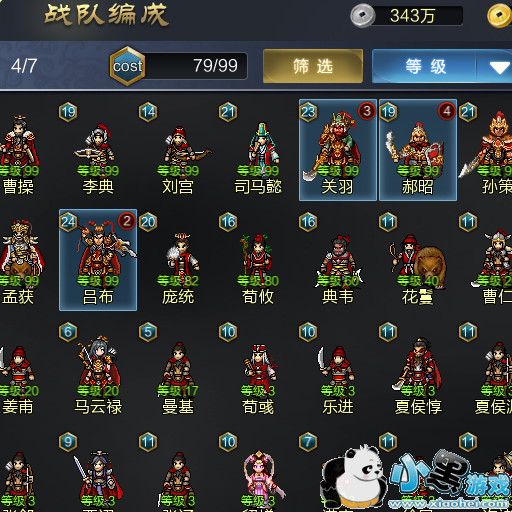Select the 典韦 hero portrait
The image size is (512, 512).
[x=338, y=260]
